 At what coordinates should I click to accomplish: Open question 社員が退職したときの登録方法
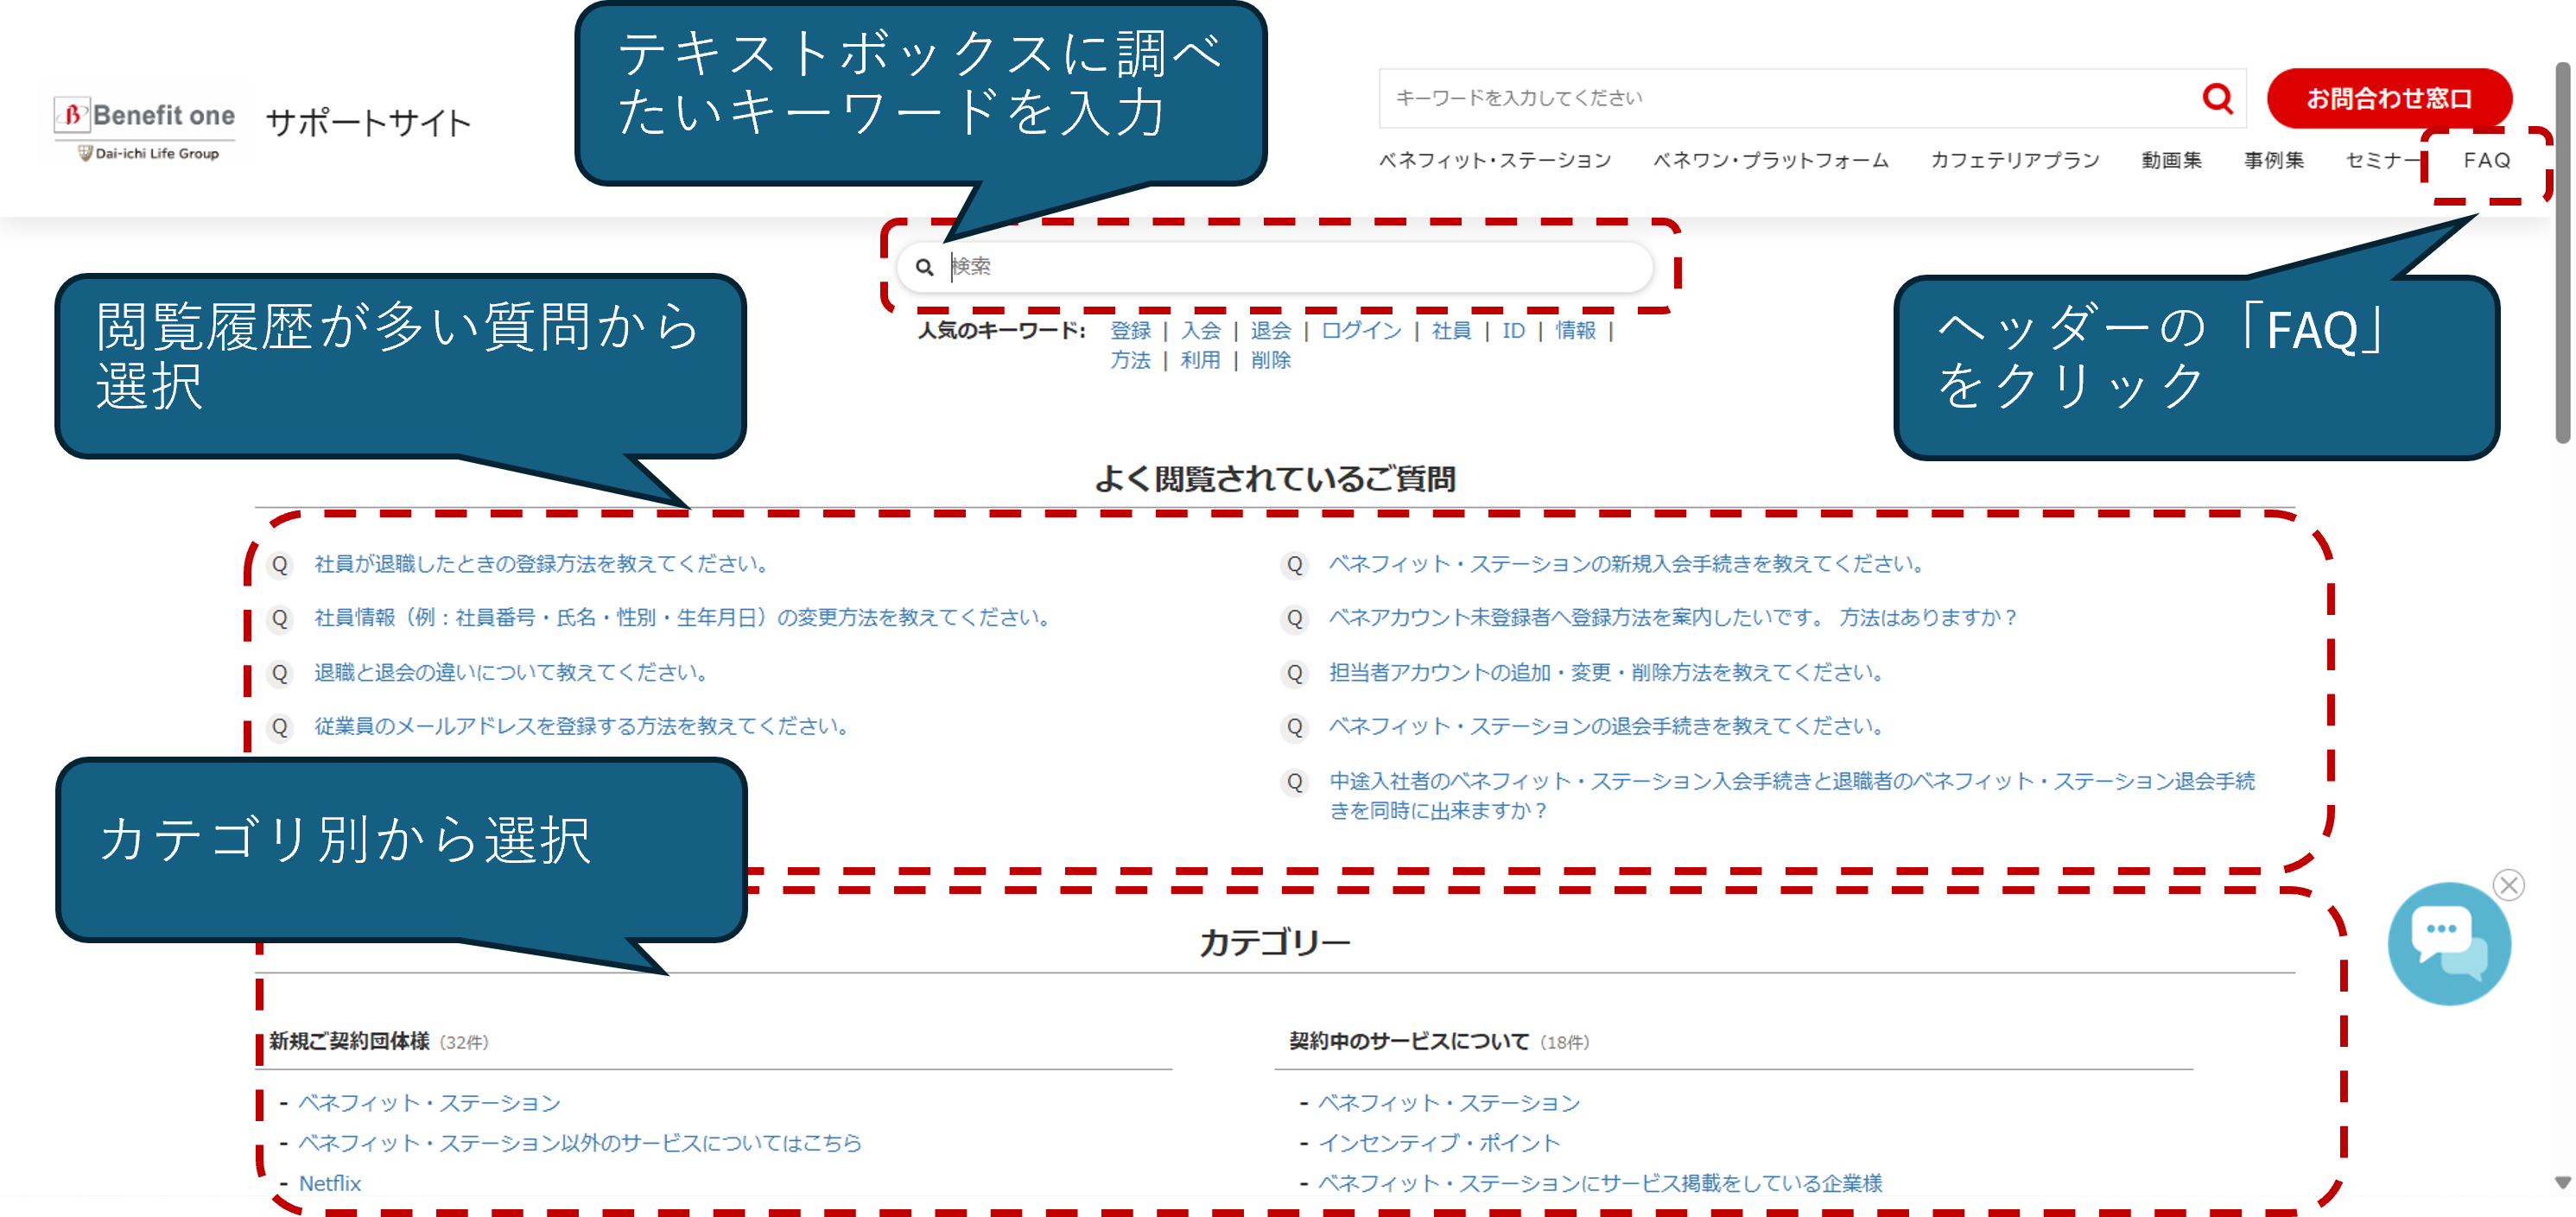pos(542,564)
